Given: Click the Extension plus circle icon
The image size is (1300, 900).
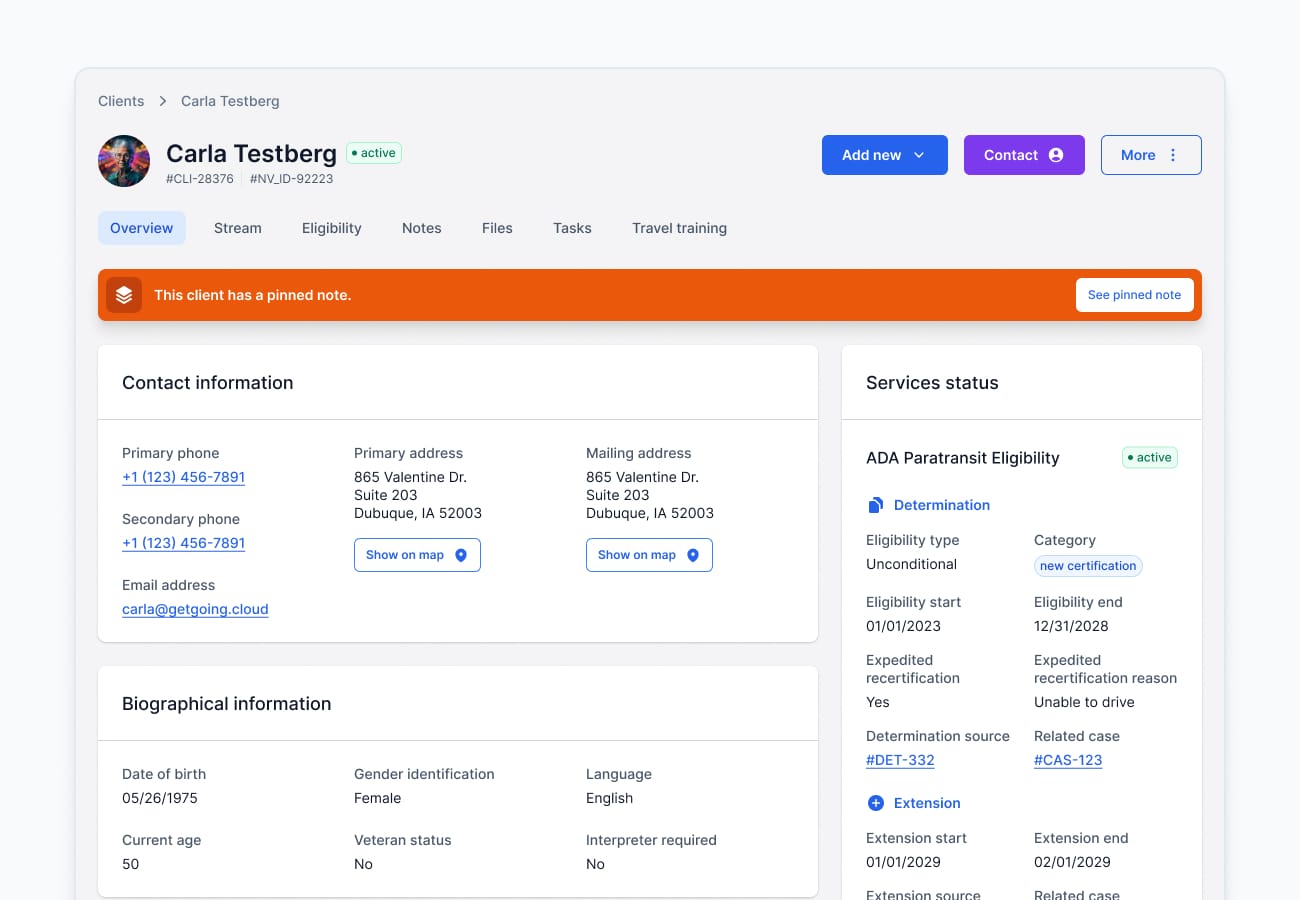Looking at the screenshot, I should 876,803.
